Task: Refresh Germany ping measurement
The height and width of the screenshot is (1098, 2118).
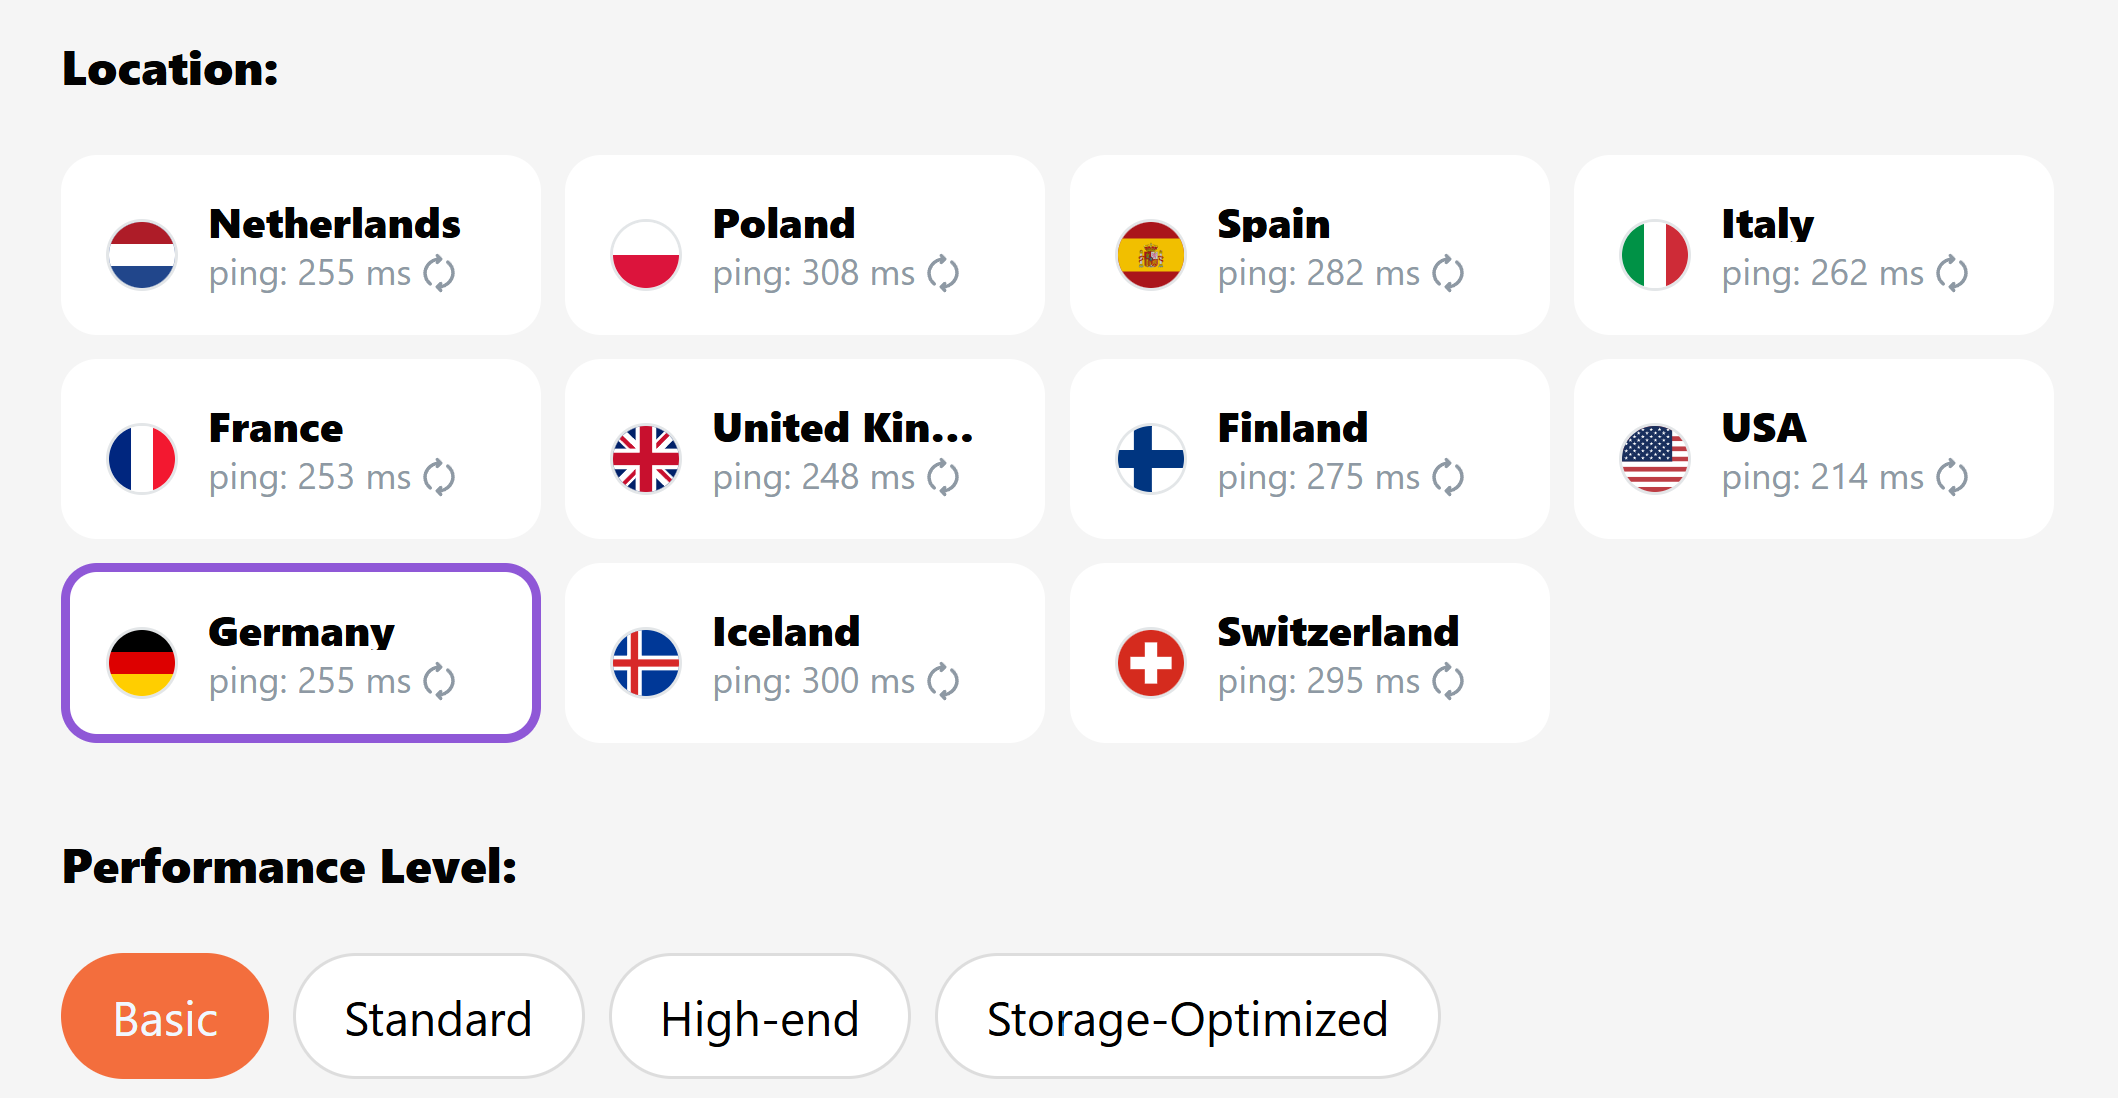Action: 439,681
